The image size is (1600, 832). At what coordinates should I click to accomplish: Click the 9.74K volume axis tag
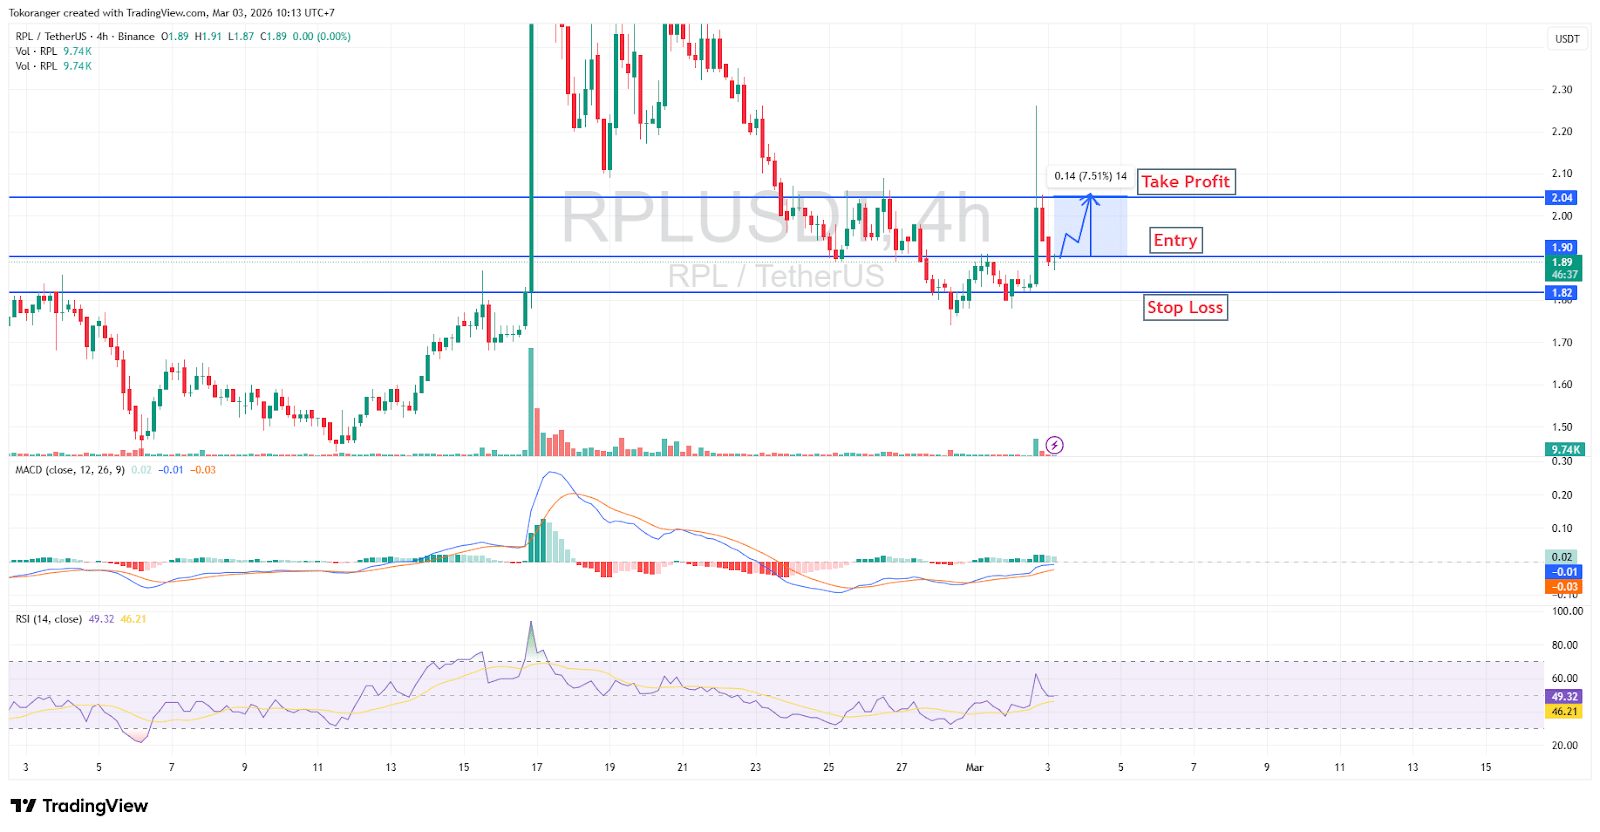(1564, 450)
